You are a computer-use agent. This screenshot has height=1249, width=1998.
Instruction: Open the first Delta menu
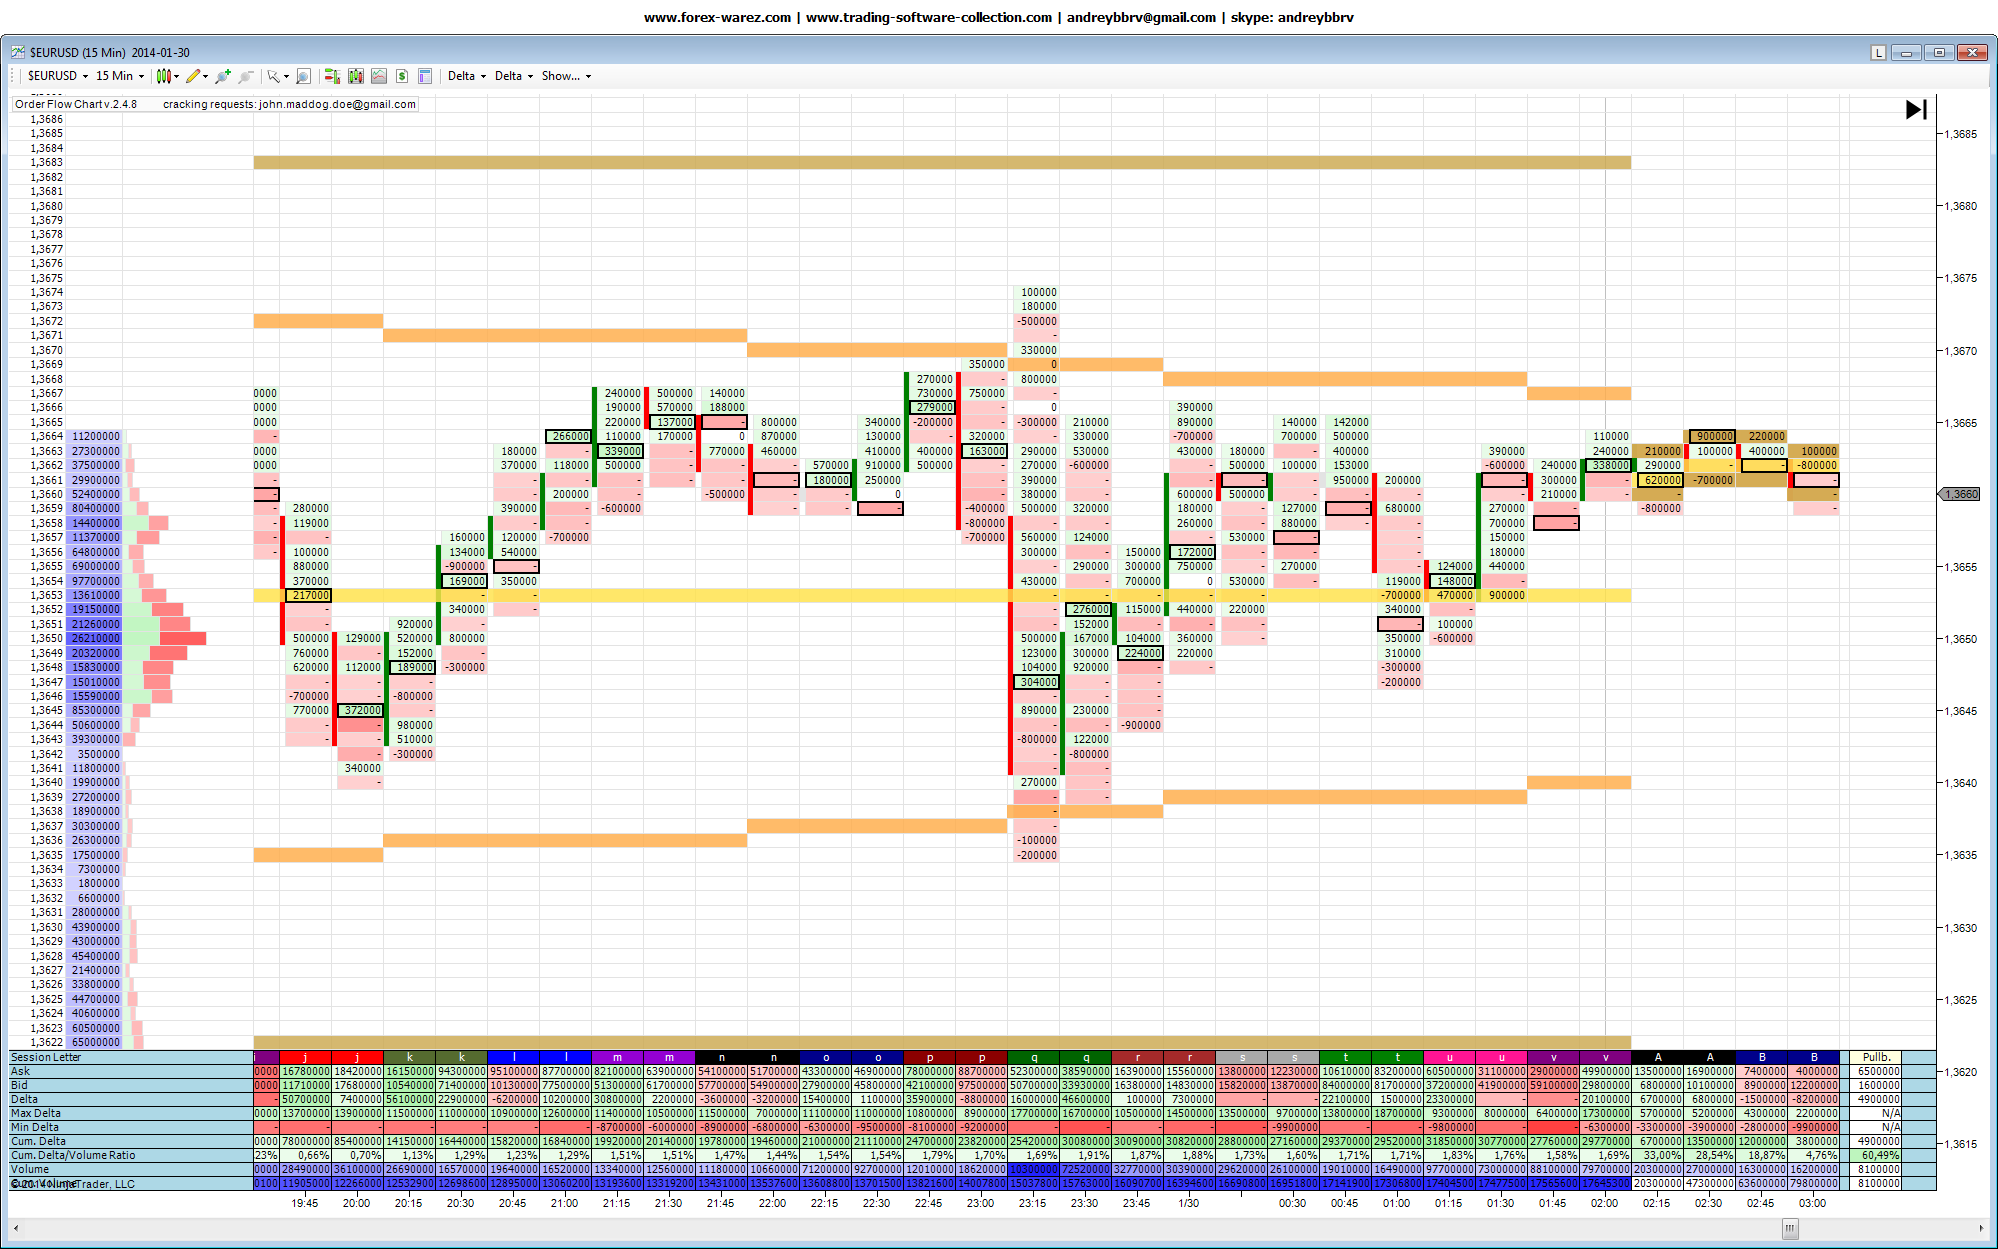466,76
